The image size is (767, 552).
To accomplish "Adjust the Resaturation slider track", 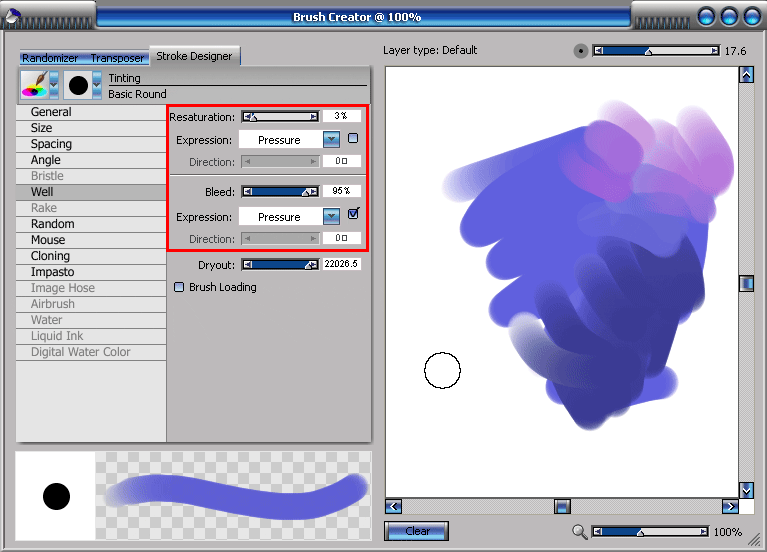I will 280,116.
